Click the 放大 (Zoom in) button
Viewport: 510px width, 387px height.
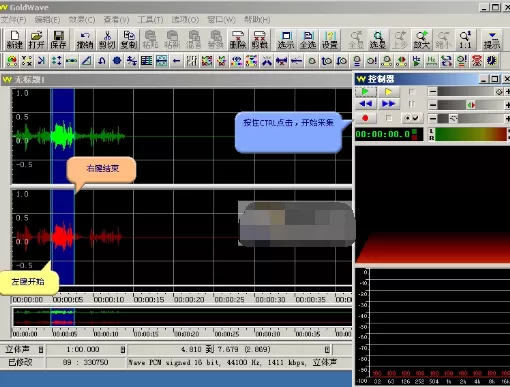[422, 40]
